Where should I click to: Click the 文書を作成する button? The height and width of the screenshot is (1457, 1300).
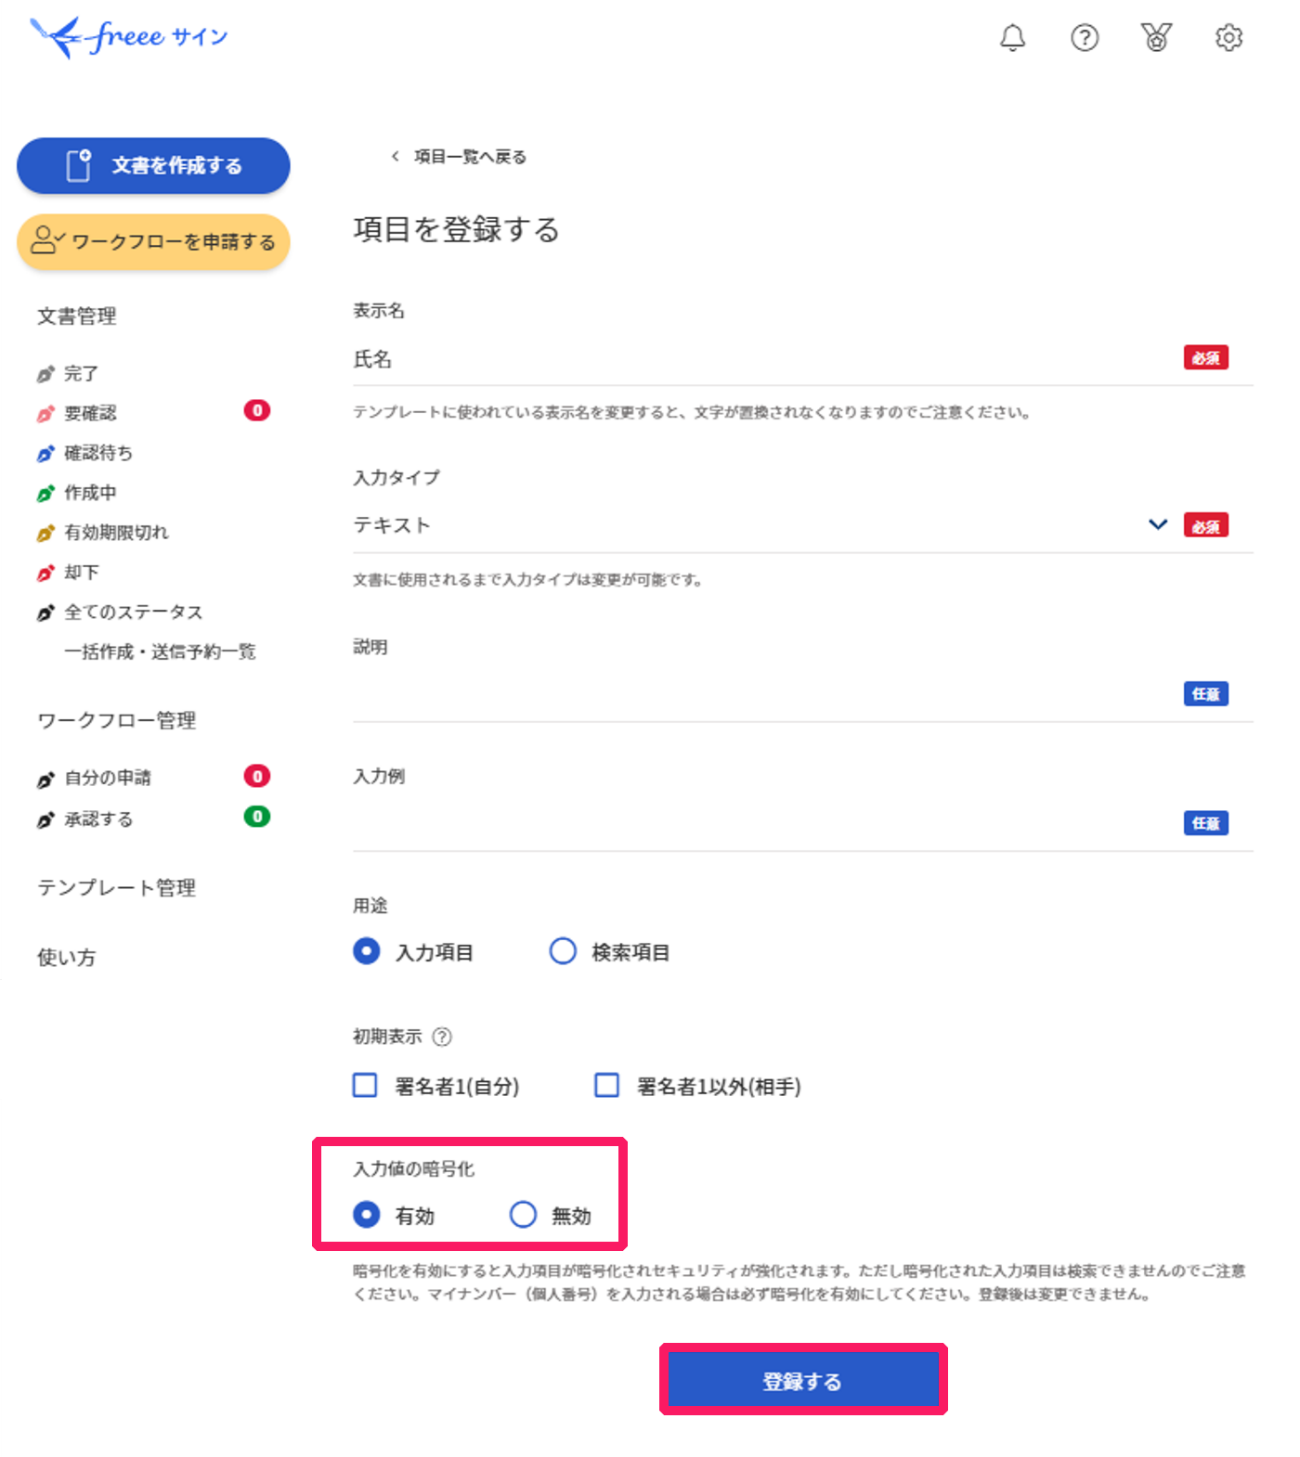tap(153, 165)
